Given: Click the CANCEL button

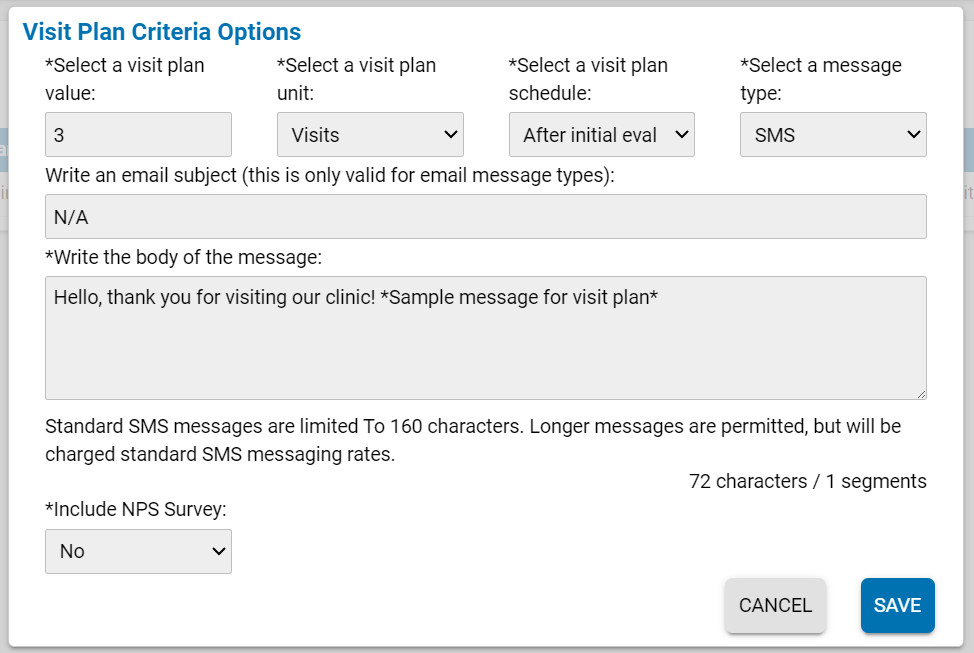Looking at the screenshot, I should [x=775, y=605].
